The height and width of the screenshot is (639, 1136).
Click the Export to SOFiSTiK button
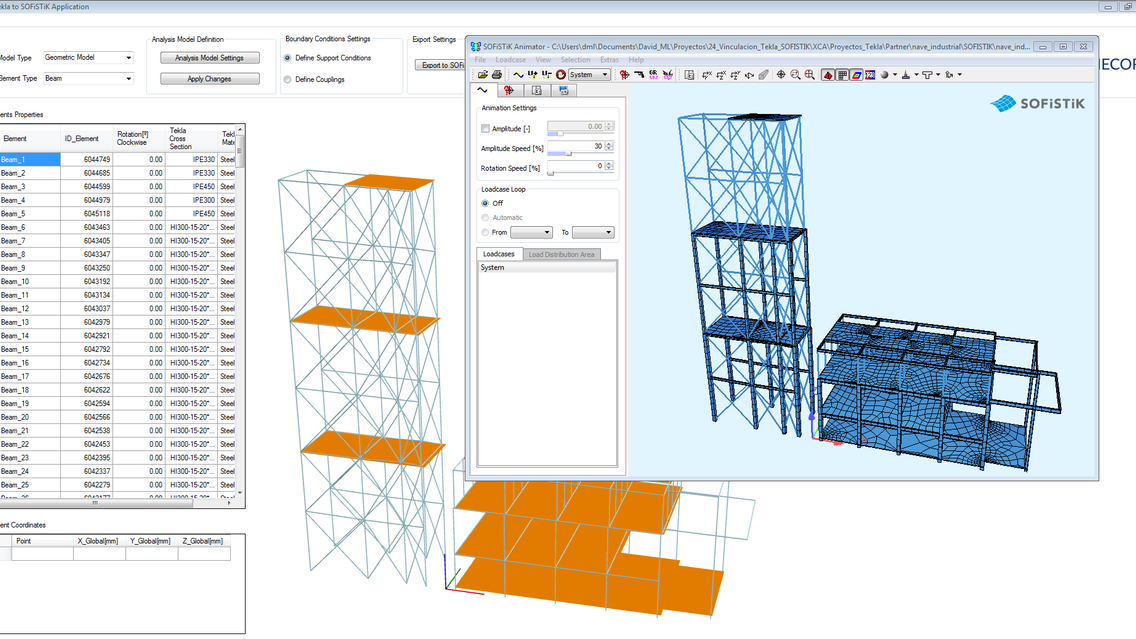pos(440,65)
